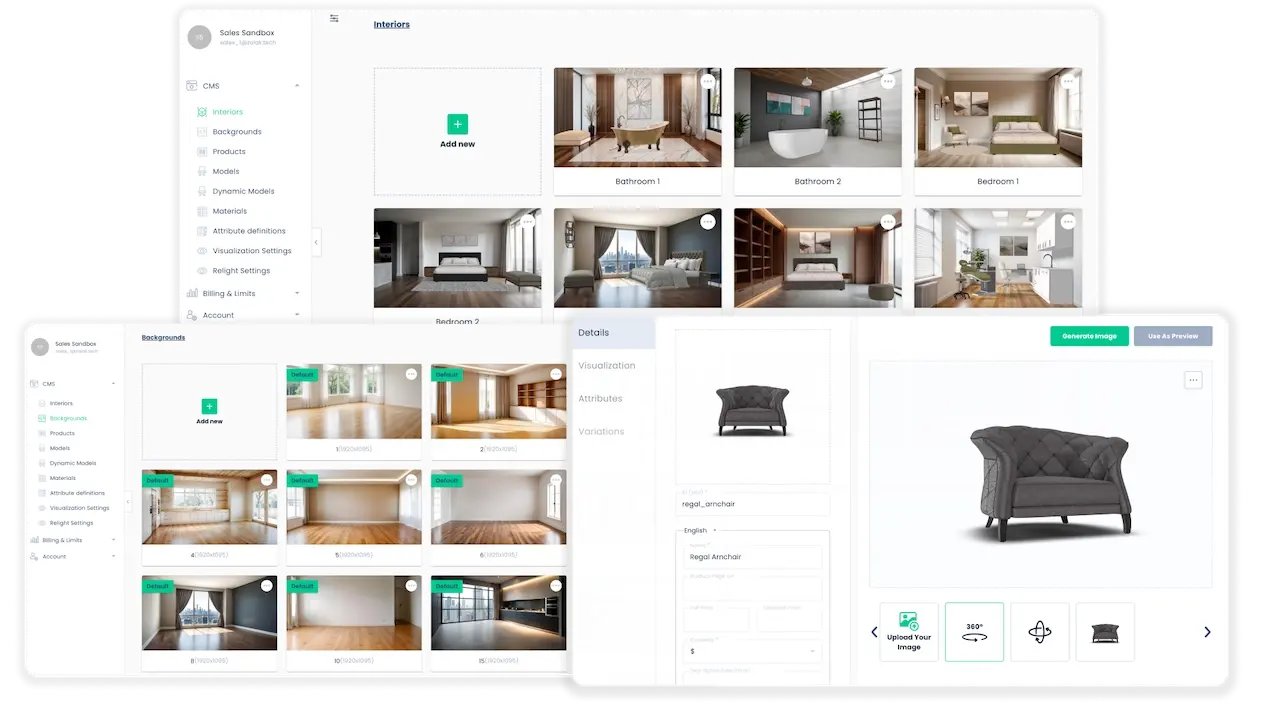
Task: Open the currency dropdown showing $
Action: [x=752, y=651]
